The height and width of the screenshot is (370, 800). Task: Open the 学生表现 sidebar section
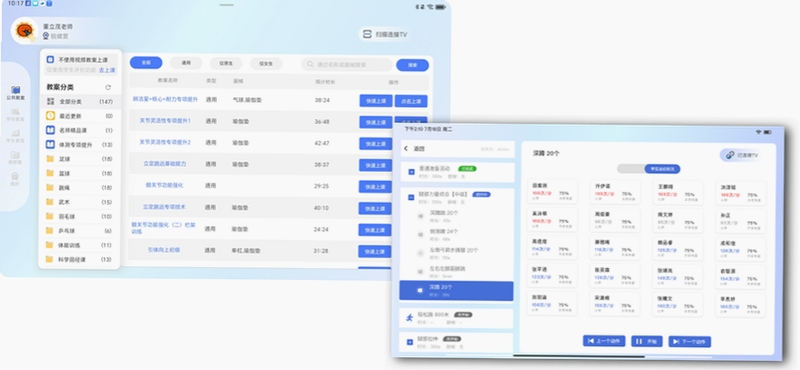click(x=15, y=136)
